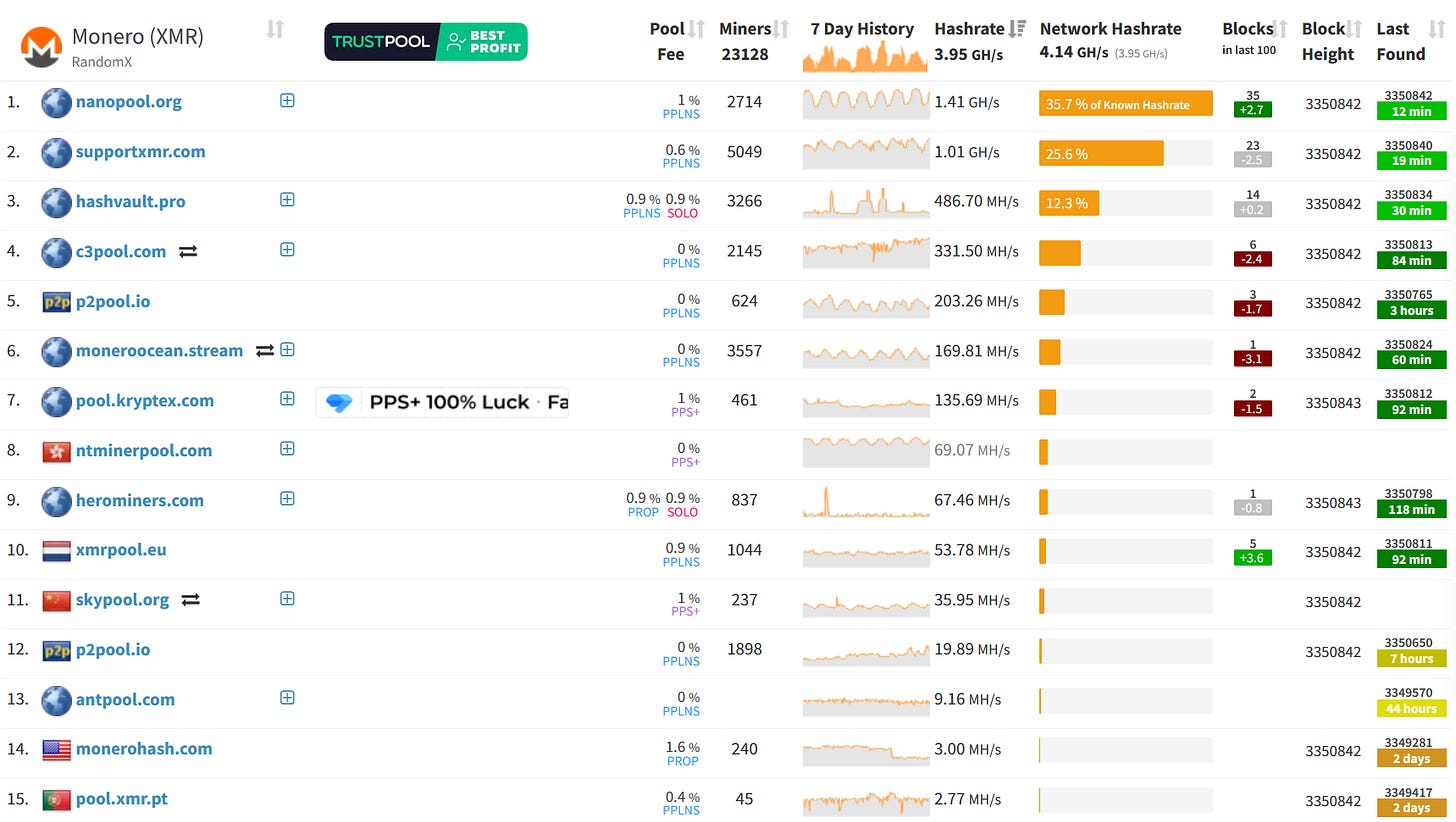The image size is (1456, 822).
Task: Open the supportxmr.com pool link
Action: coord(141,151)
